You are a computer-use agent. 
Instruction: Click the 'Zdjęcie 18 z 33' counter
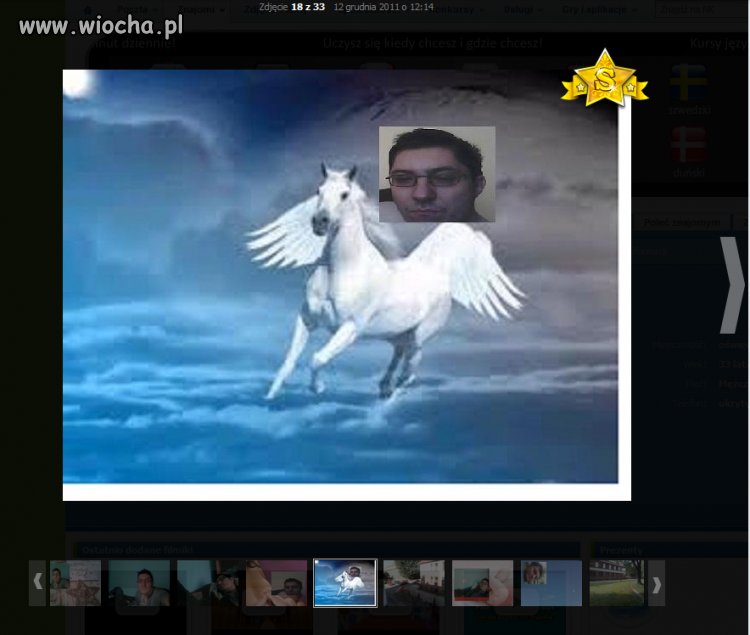click(292, 7)
